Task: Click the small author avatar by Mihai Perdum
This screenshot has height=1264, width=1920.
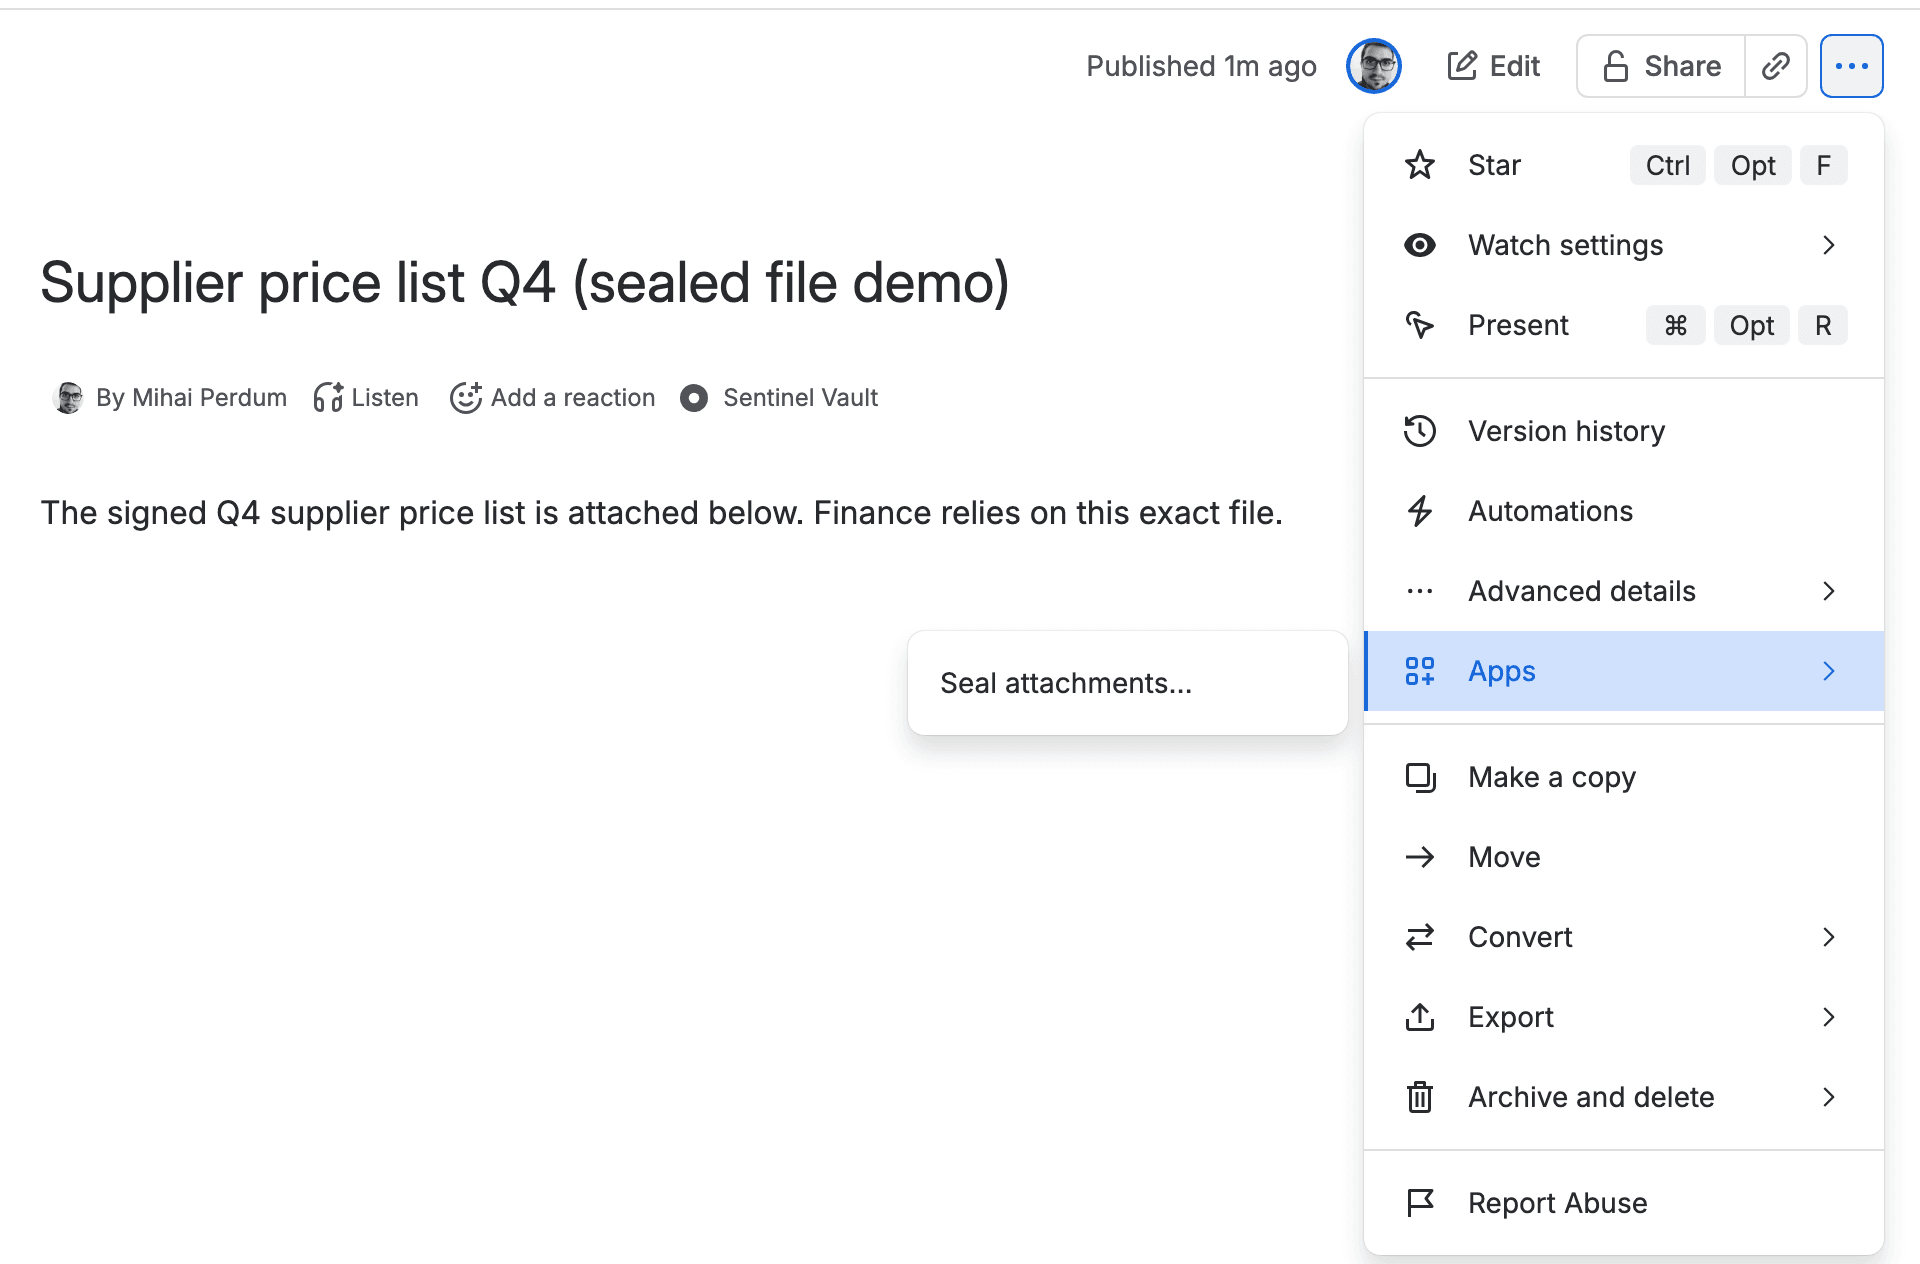Action: click(x=68, y=398)
